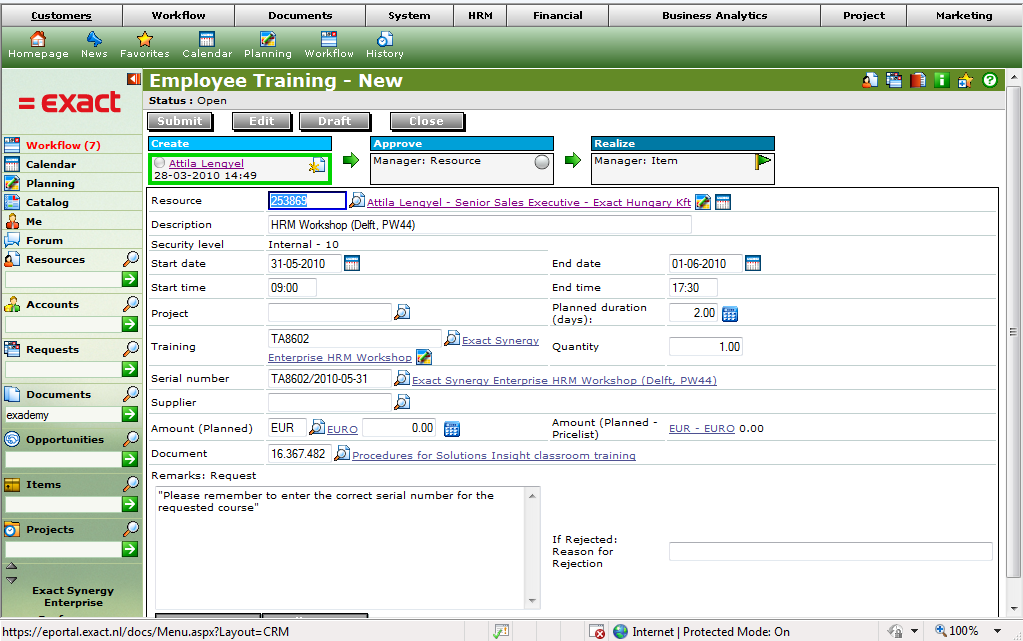
Task: Click the green info icon
Action: [941, 80]
